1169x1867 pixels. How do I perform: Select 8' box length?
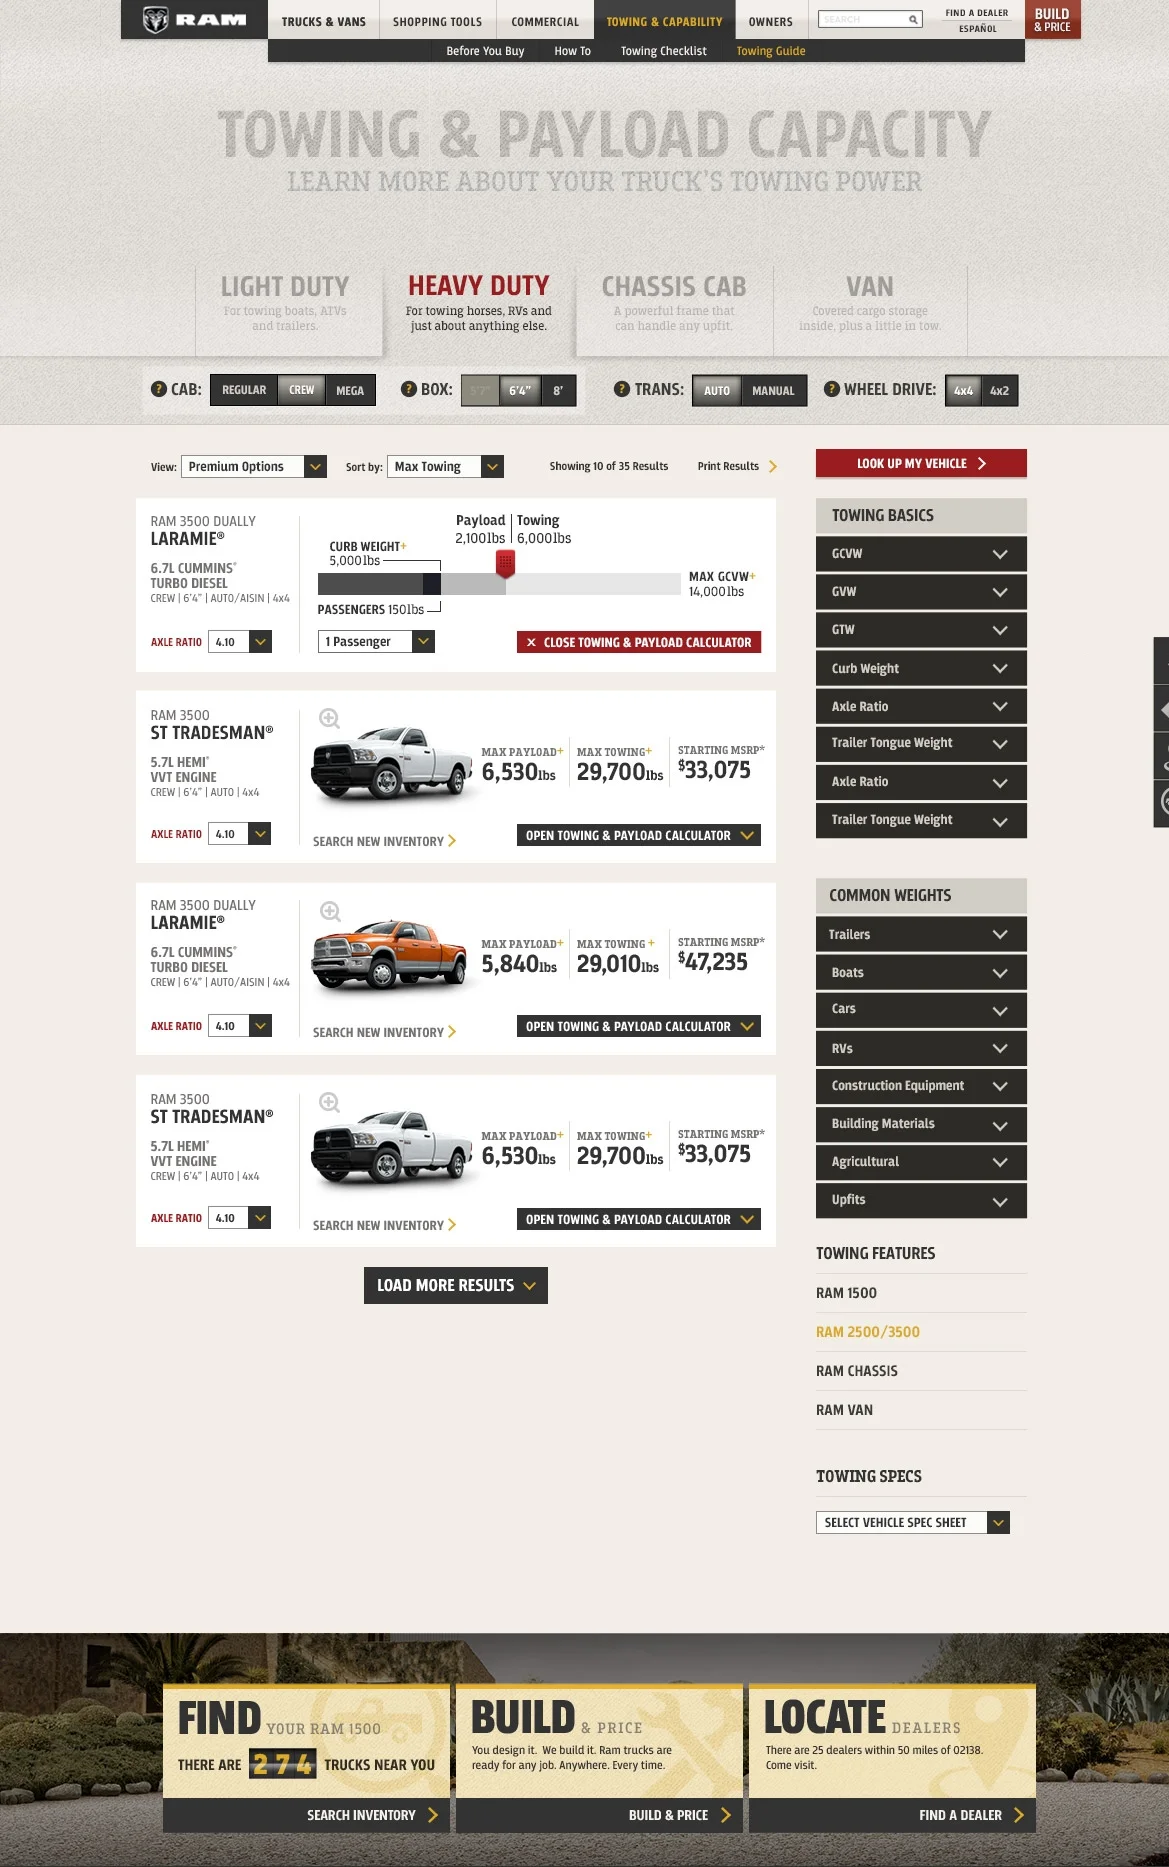(558, 390)
